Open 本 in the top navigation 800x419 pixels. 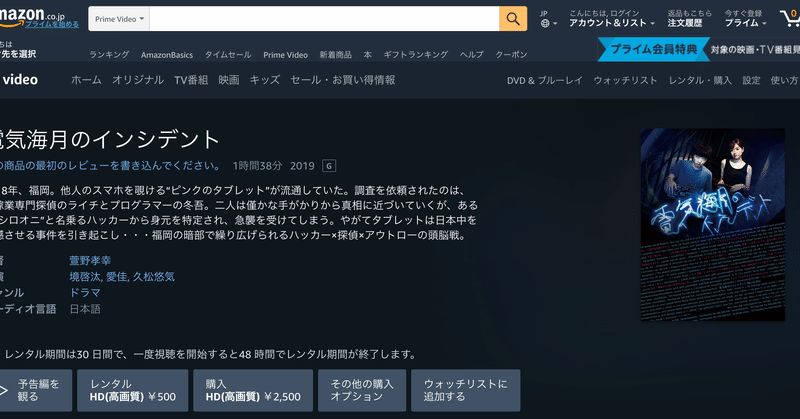point(367,55)
